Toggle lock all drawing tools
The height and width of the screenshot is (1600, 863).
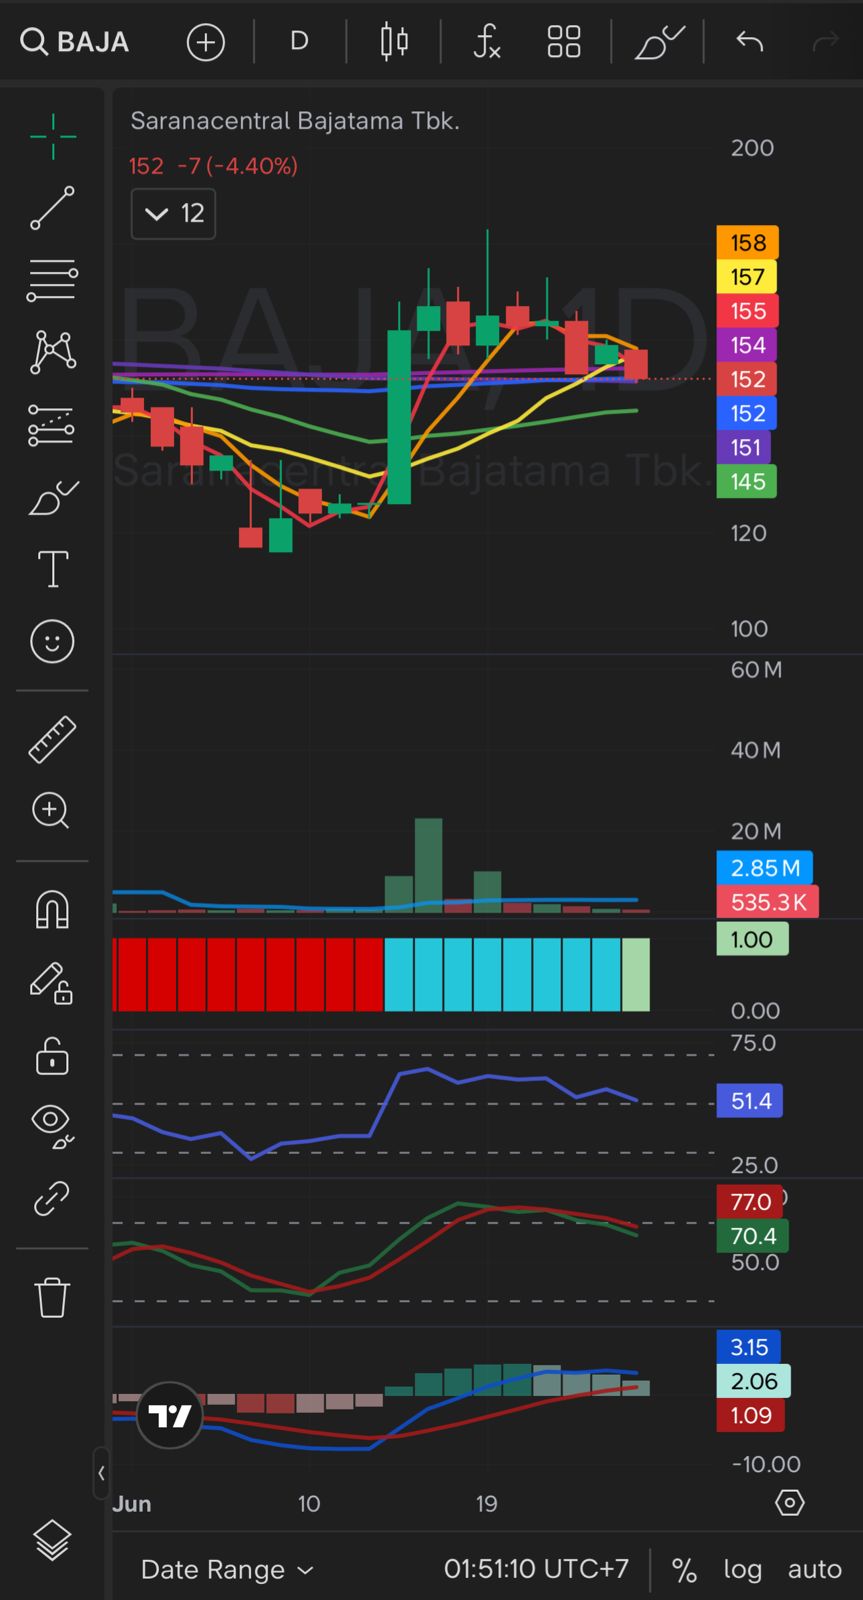(x=52, y=1055)
